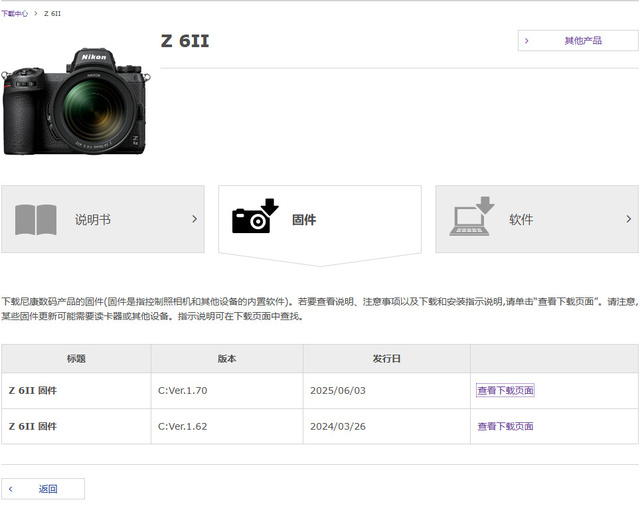
Task: Select the 固件 firmware tab
Action: click(320, 220)
